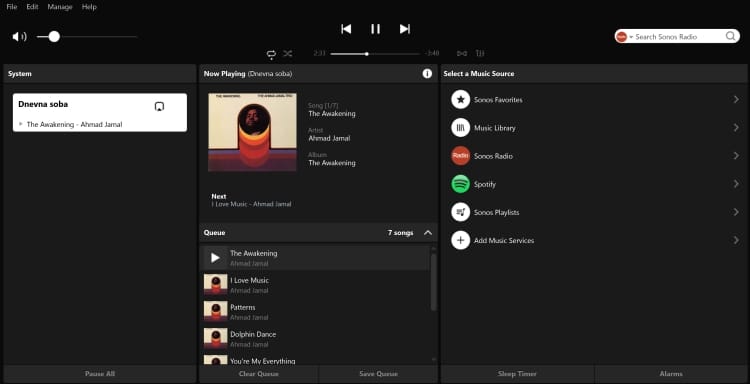Collapse the Queue panel
Screen dimensions: 750x384
[428, 233]
